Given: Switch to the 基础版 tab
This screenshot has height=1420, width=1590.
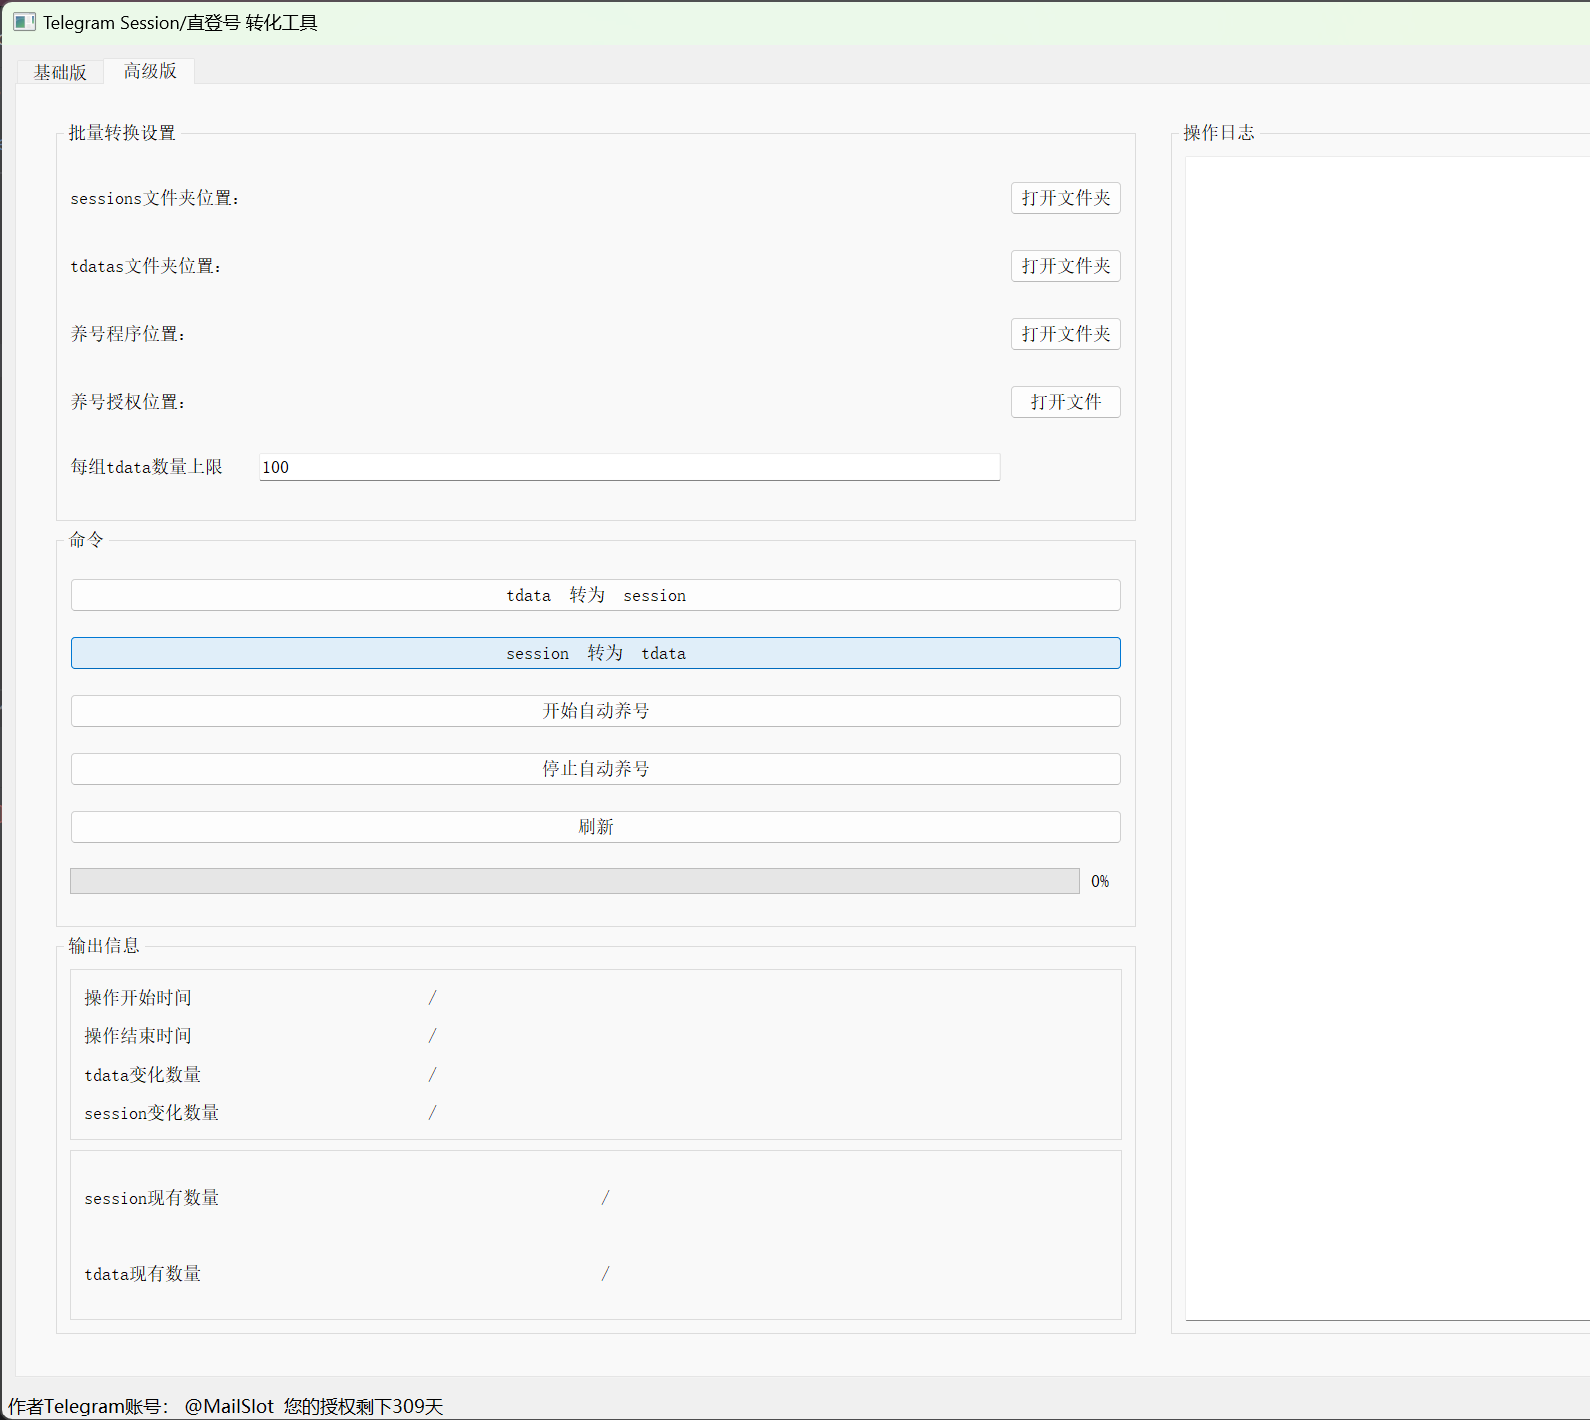Looking at the screenshot, I should pos(60,72).
